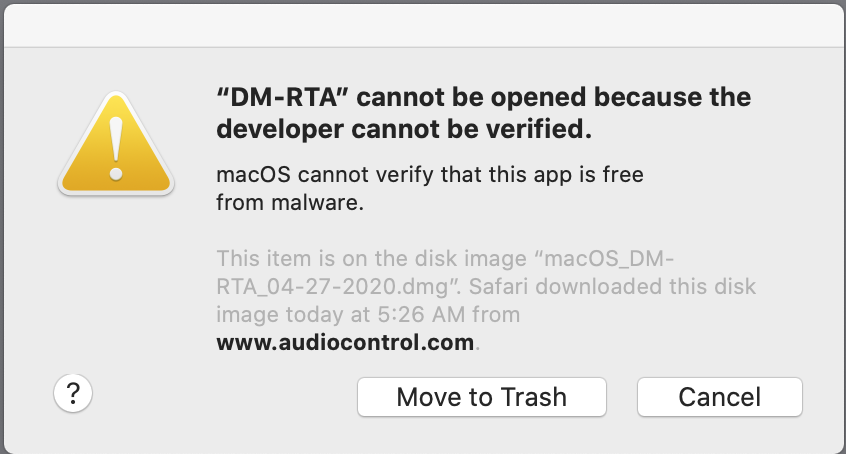Dismiss the dialog with Cancel
The height and width of the screenshot is (454, 846).
[x=720, y=397]
